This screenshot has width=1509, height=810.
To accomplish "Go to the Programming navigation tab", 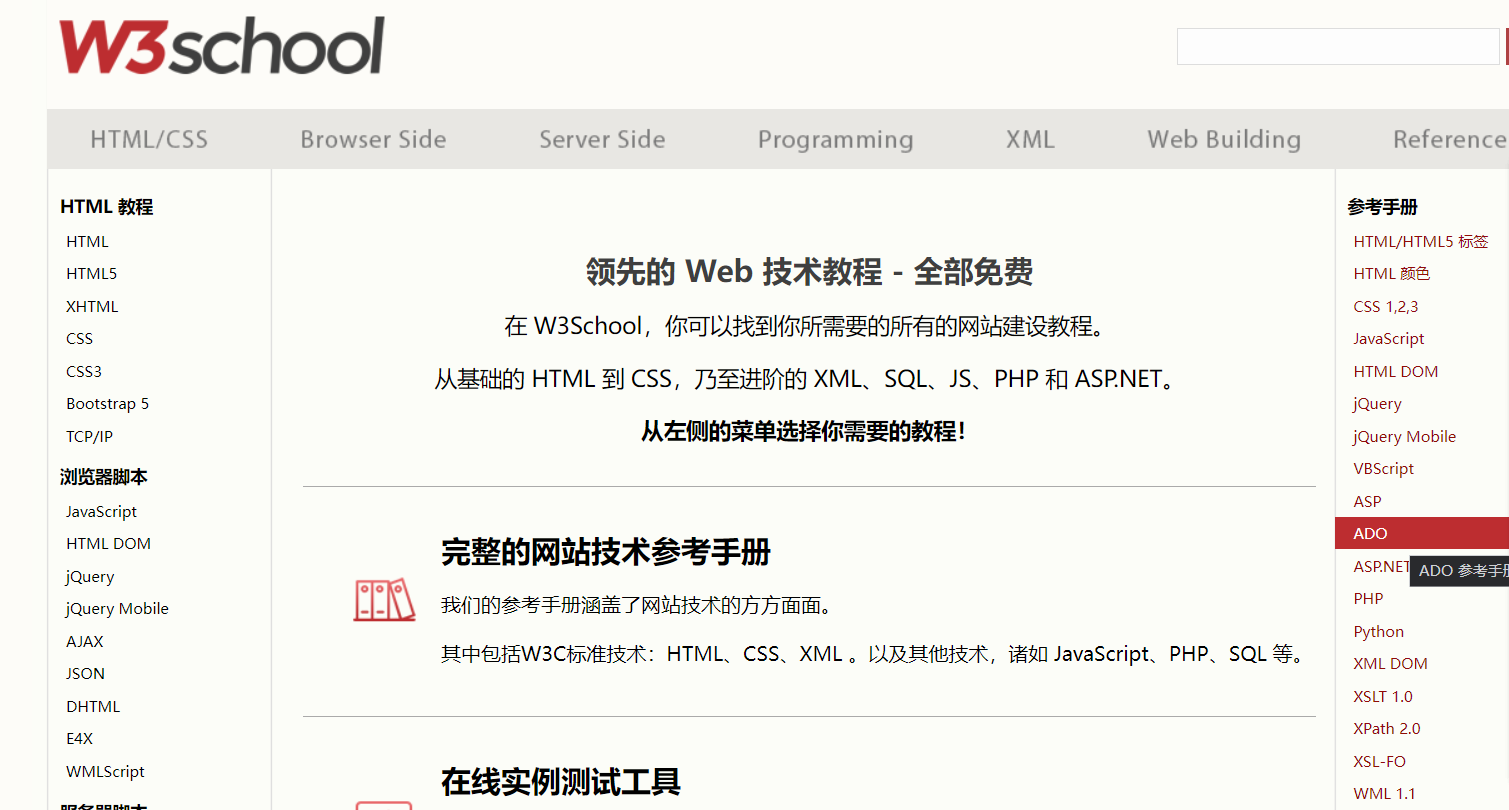I will coord(835,140).
